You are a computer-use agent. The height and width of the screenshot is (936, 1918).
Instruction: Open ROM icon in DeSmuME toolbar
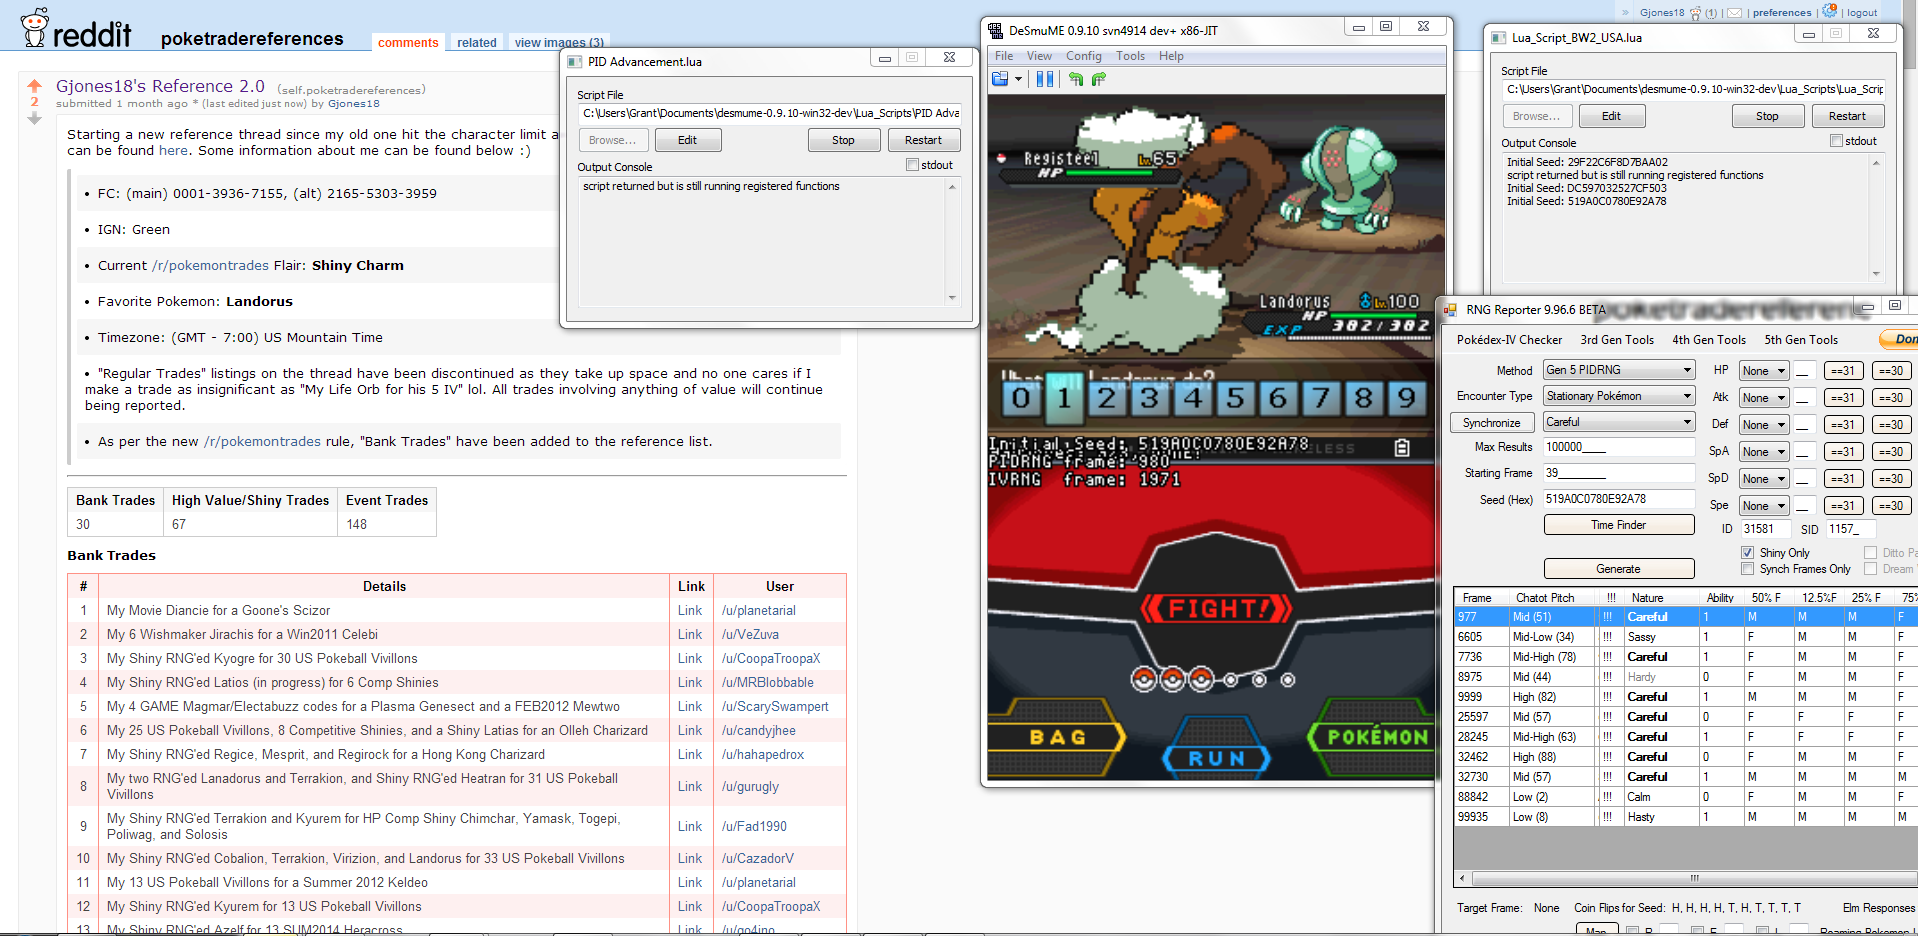tap(999, 79)
